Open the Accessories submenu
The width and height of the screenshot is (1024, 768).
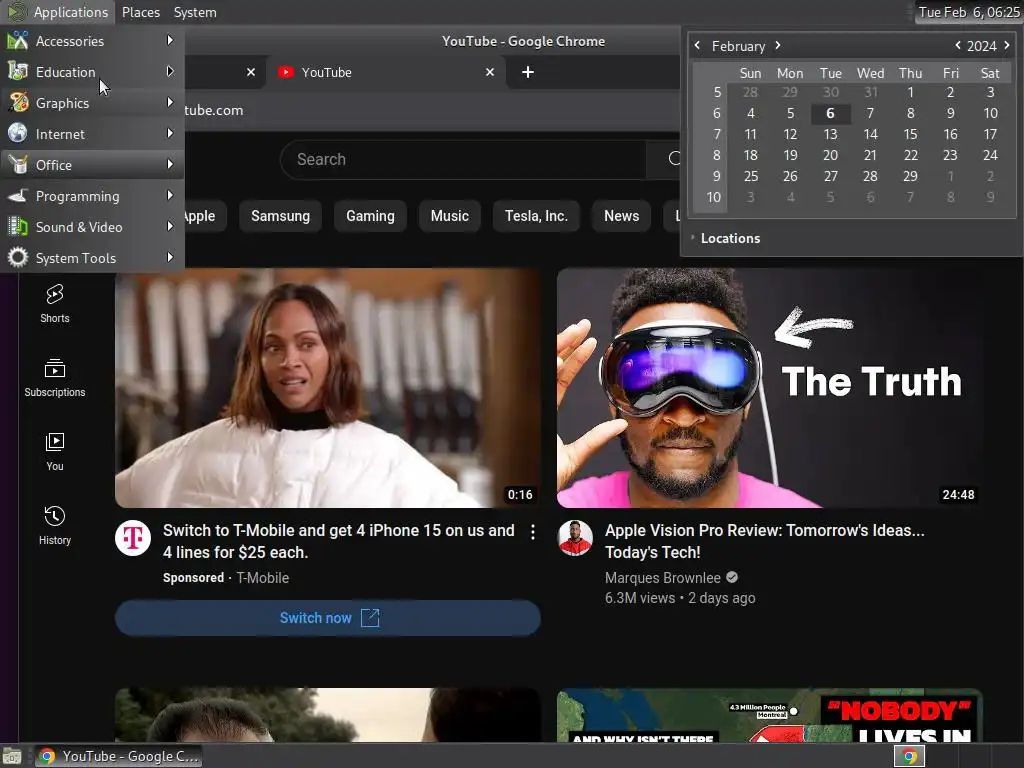click(92, 41)
